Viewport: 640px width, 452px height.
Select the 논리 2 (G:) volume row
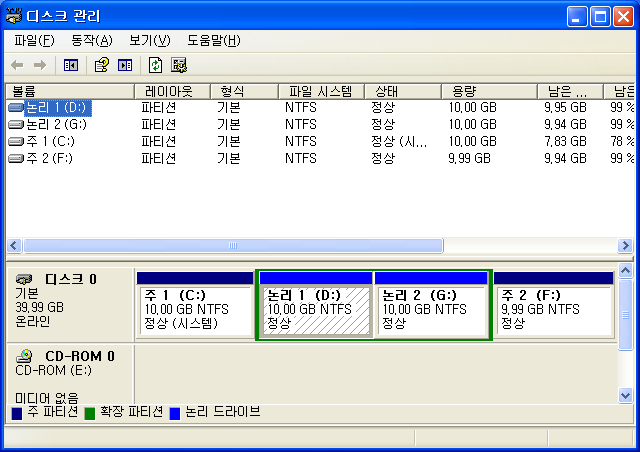pyautogui.click(x=320, y=124)
